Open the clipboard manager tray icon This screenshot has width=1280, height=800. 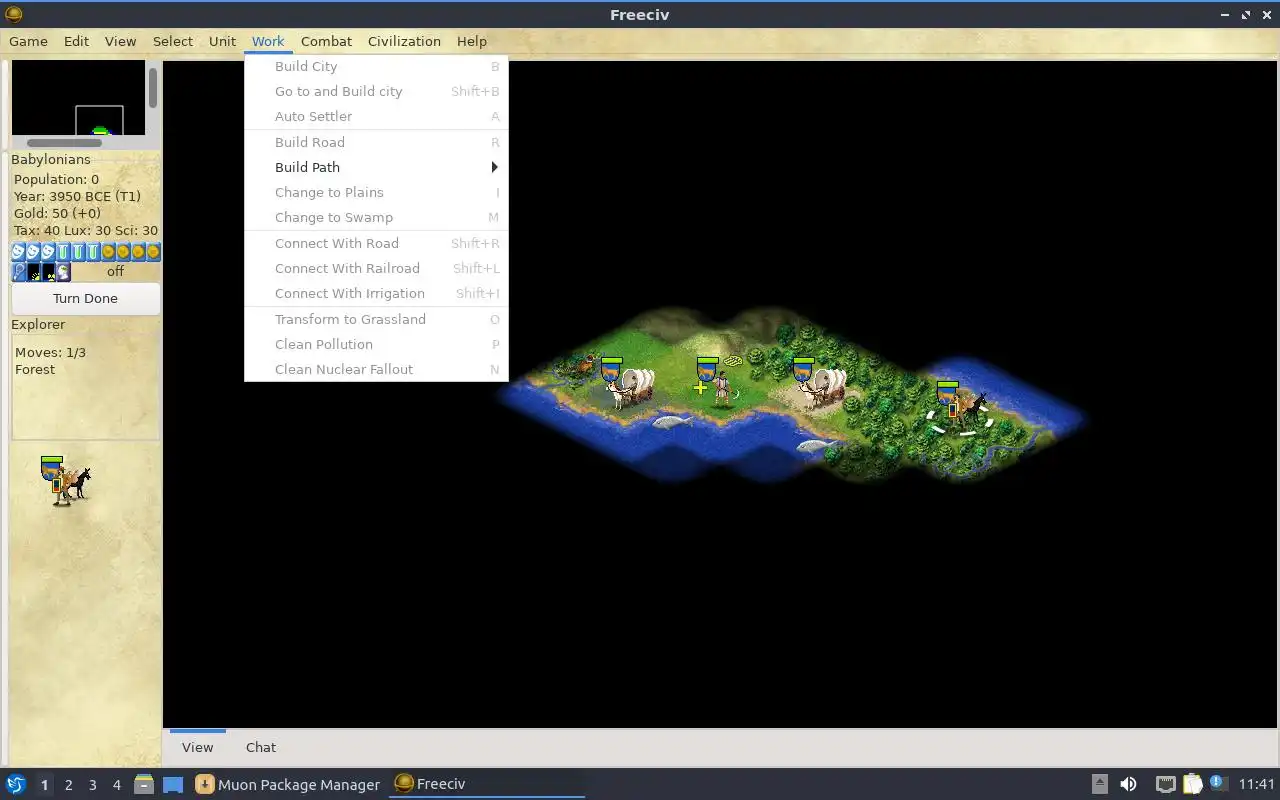[1192, 784]
